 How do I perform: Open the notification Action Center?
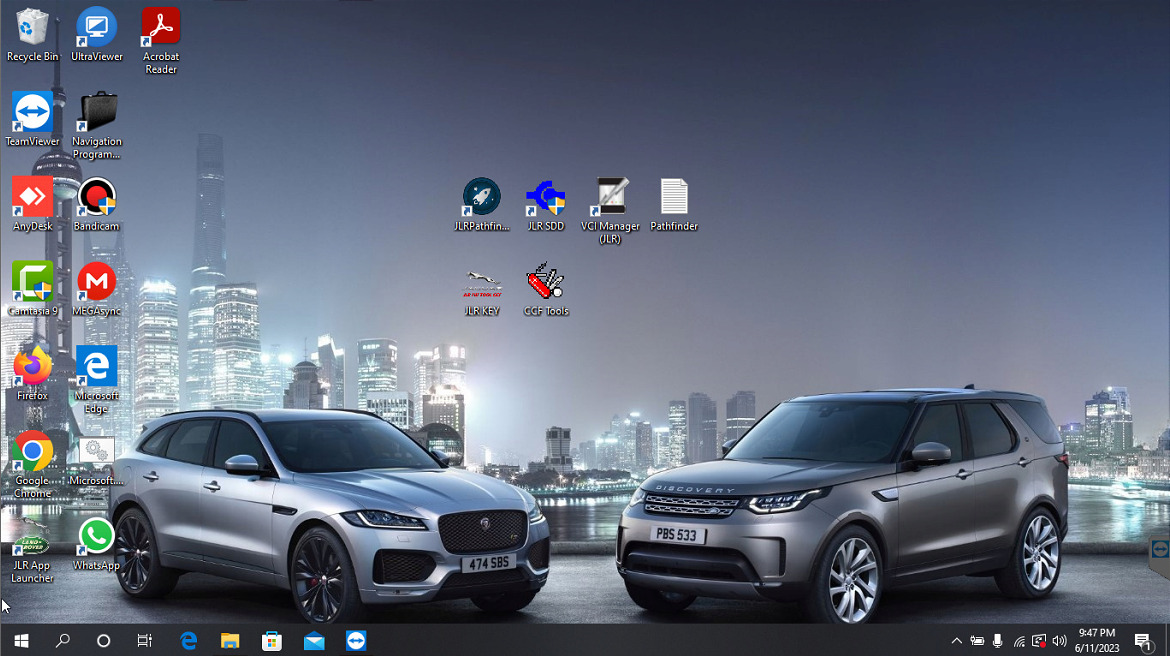click(x=1143, y=641)
